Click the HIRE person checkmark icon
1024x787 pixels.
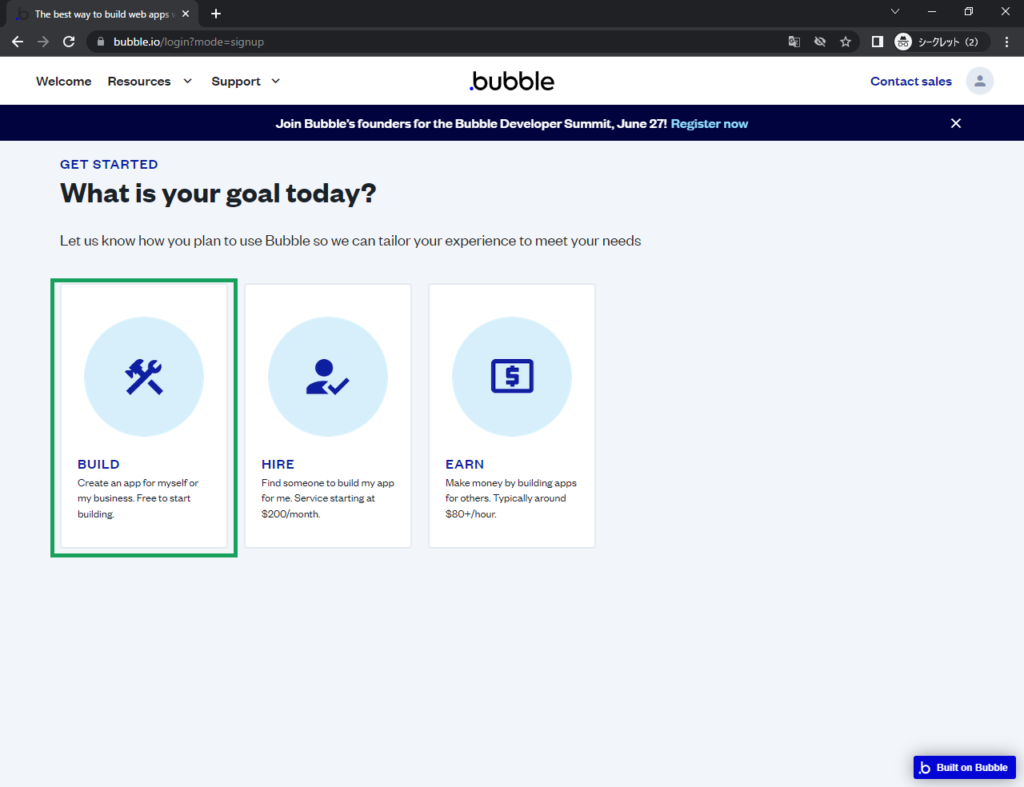pyautogui.click(x=327, y=376)
